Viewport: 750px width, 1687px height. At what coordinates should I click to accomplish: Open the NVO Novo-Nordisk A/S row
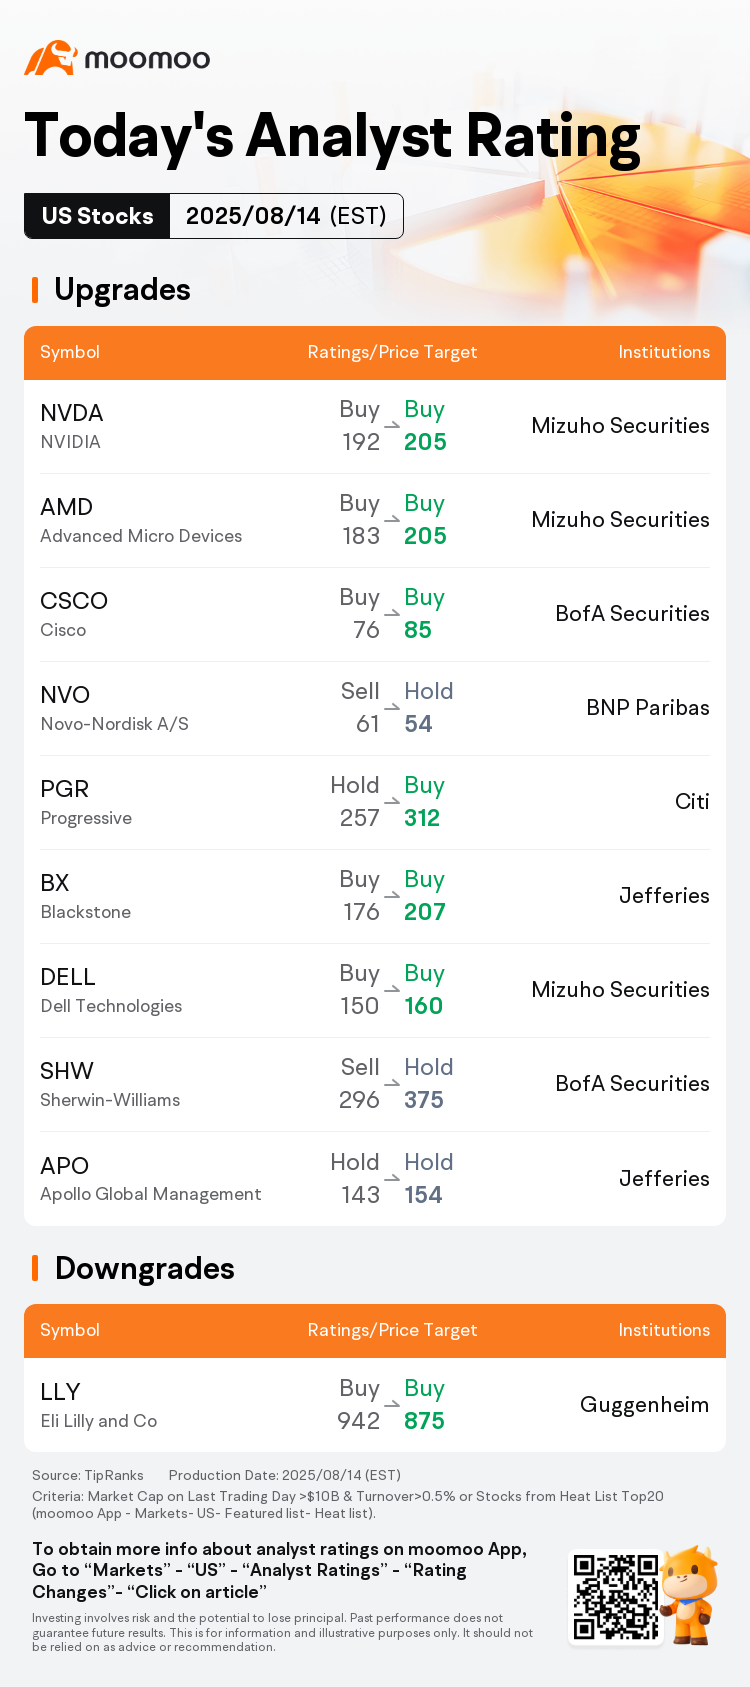pyautogui.click(x=114, y=708)
